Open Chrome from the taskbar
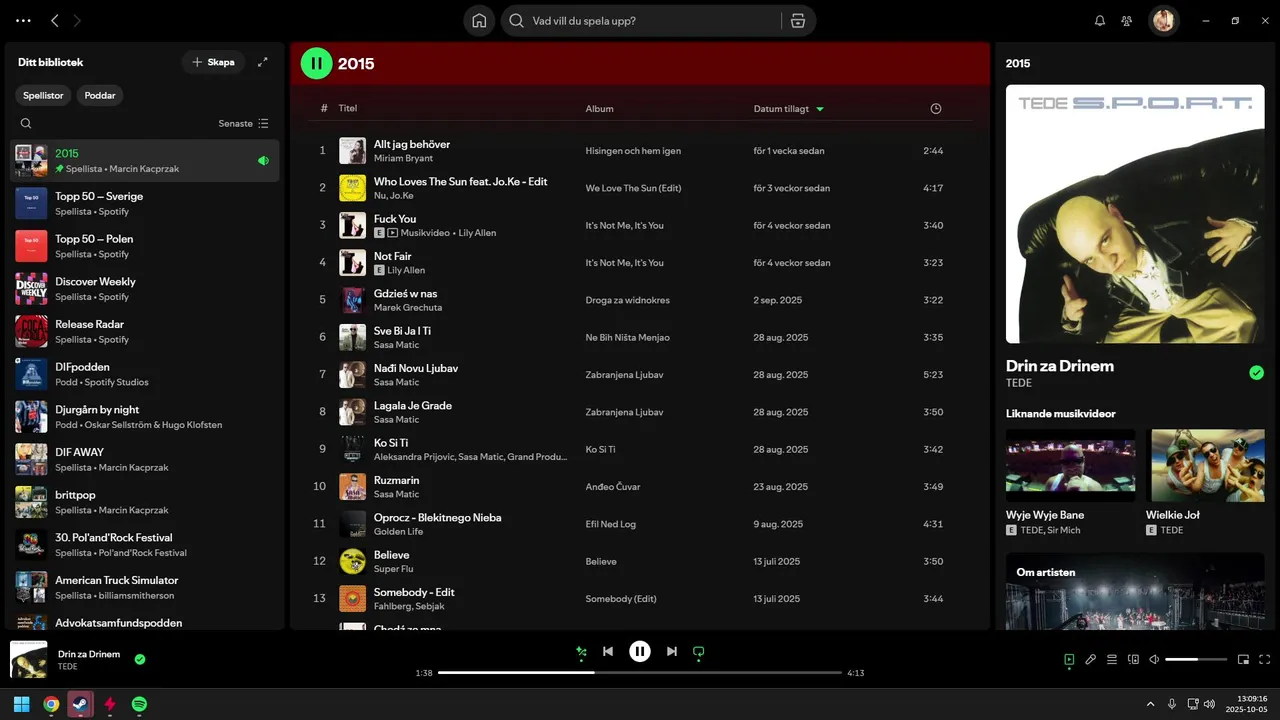The width and height of the screenshot is (1280, 720). 51,704
